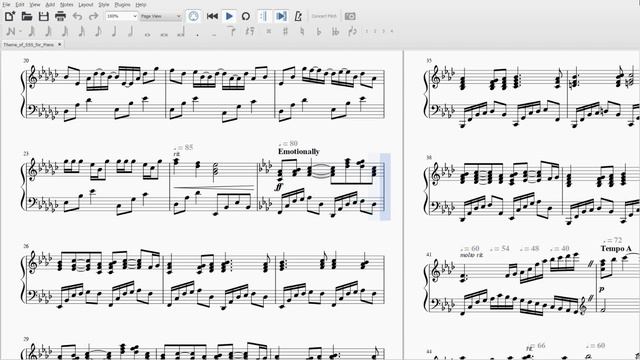Screen dimensions: 640x360
Task: Apply flat accidental
Action: point(319,31)
